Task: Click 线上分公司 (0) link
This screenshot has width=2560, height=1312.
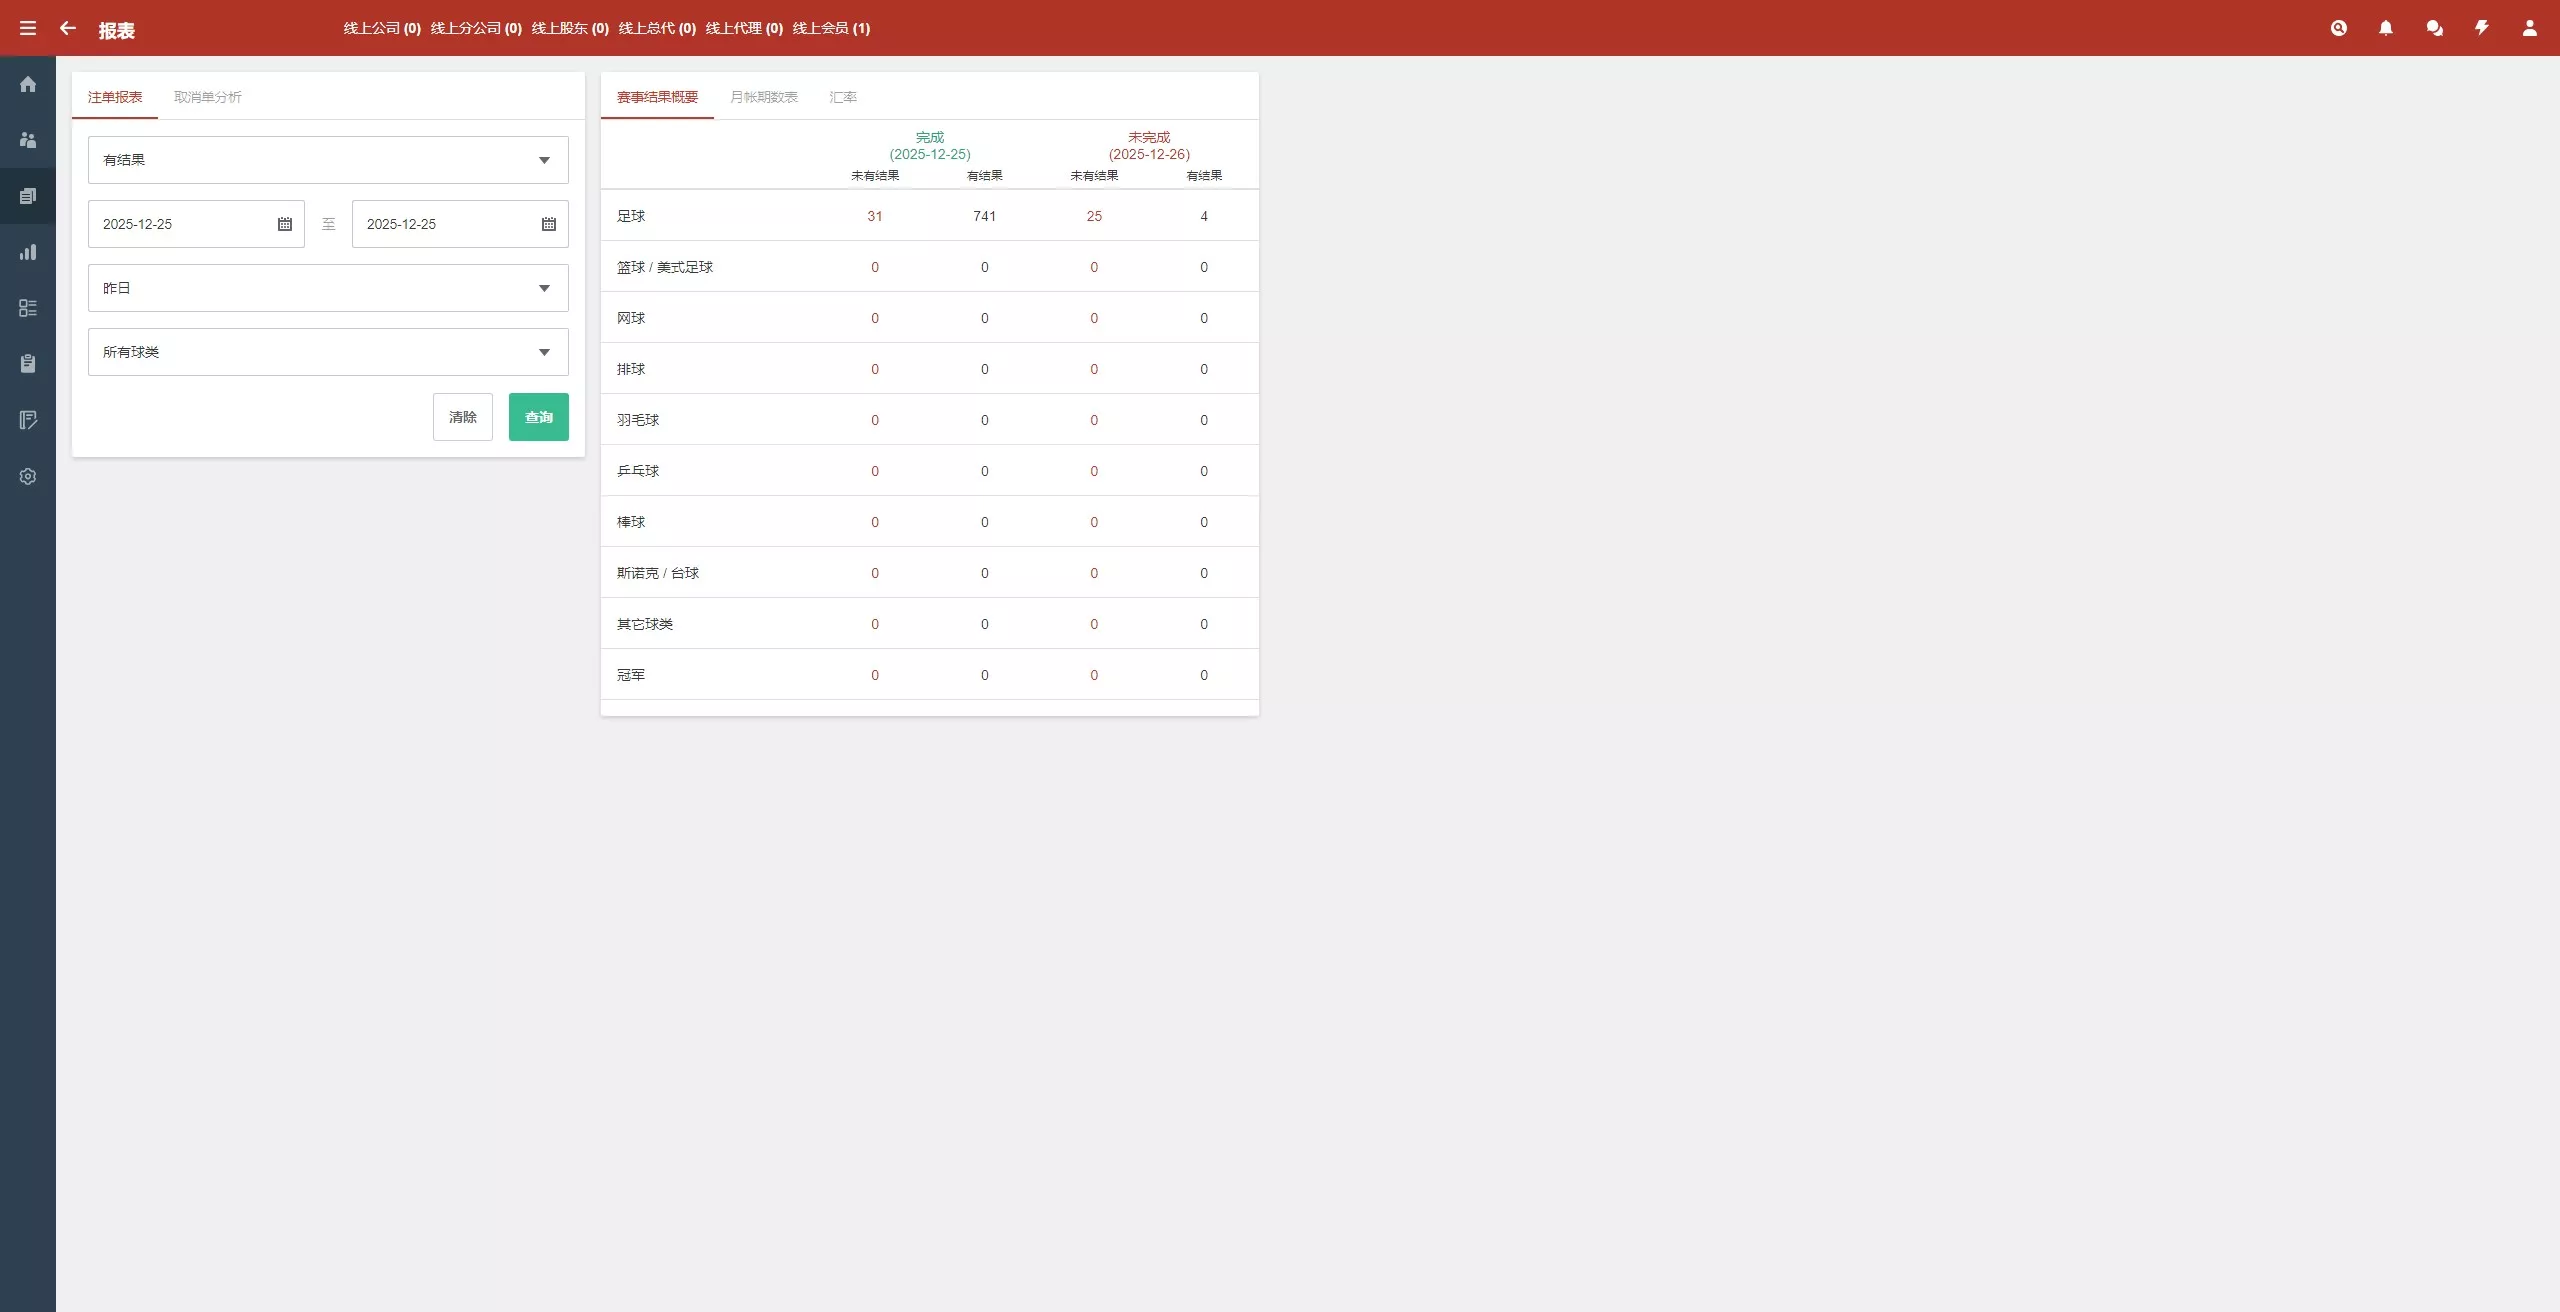Action: [x=476, y=28]
